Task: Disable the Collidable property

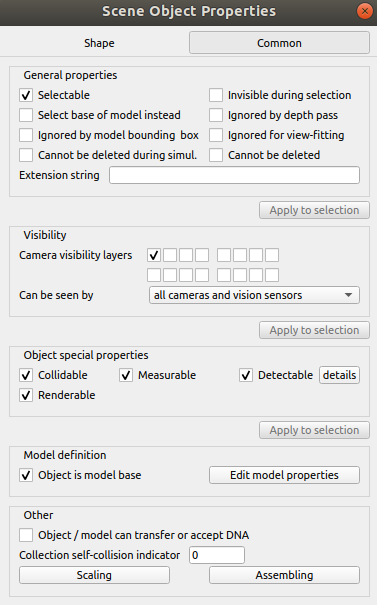Action: click(26, 375)
